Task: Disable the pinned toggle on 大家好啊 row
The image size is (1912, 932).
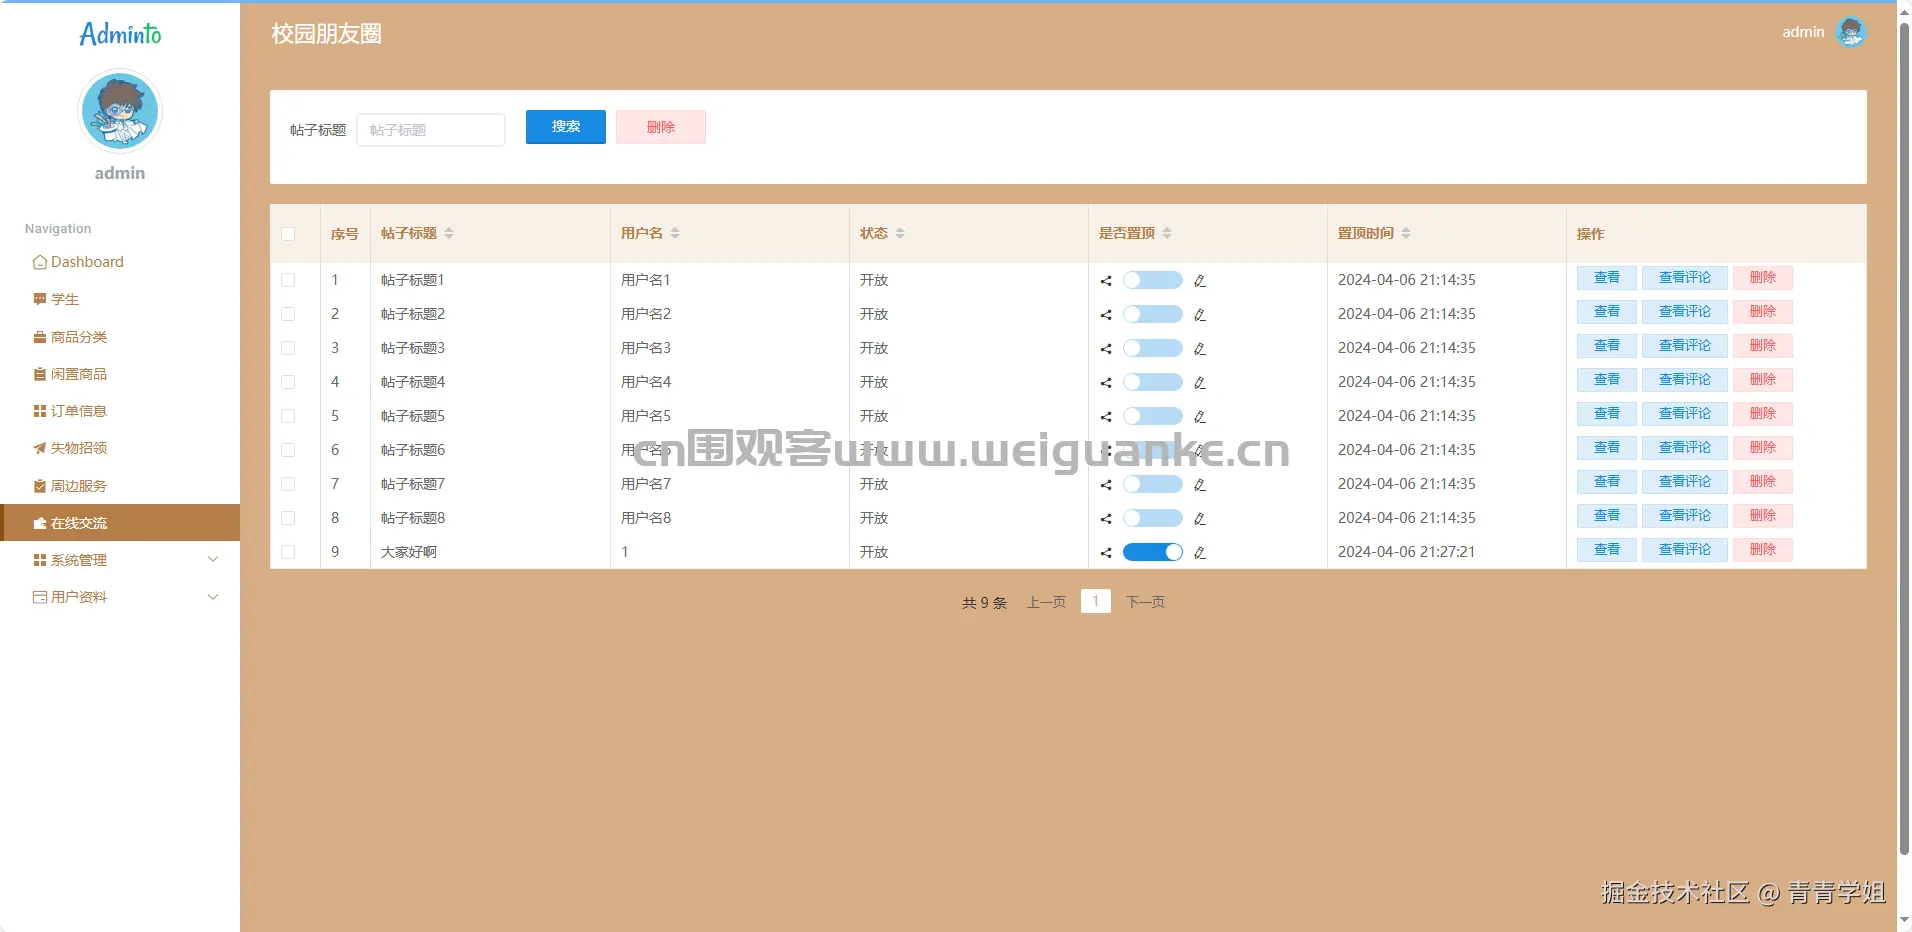Action: coord(1152,552)
